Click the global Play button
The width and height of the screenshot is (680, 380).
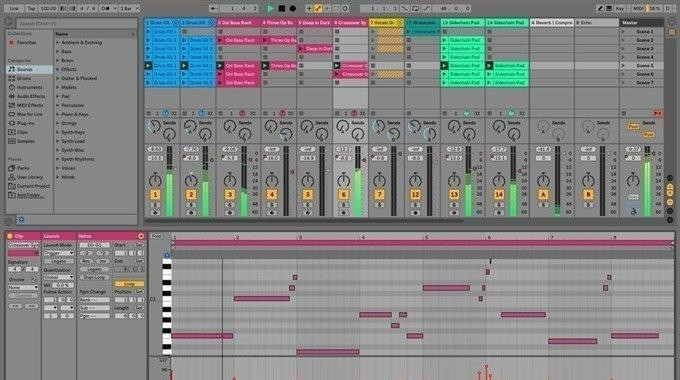click(270, 8)
